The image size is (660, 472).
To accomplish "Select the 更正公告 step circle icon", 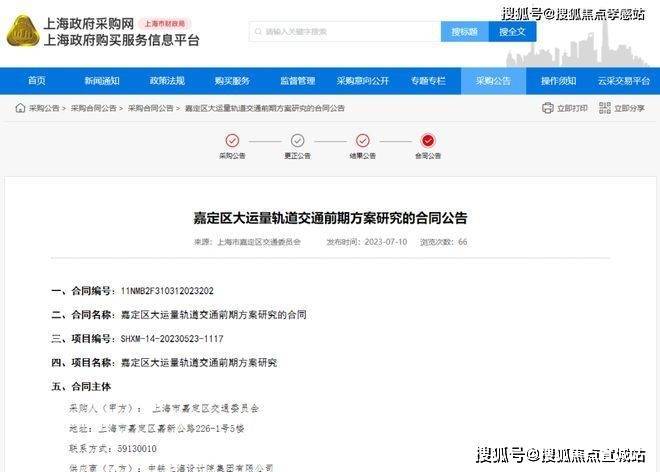I will (x=298, y=140).
